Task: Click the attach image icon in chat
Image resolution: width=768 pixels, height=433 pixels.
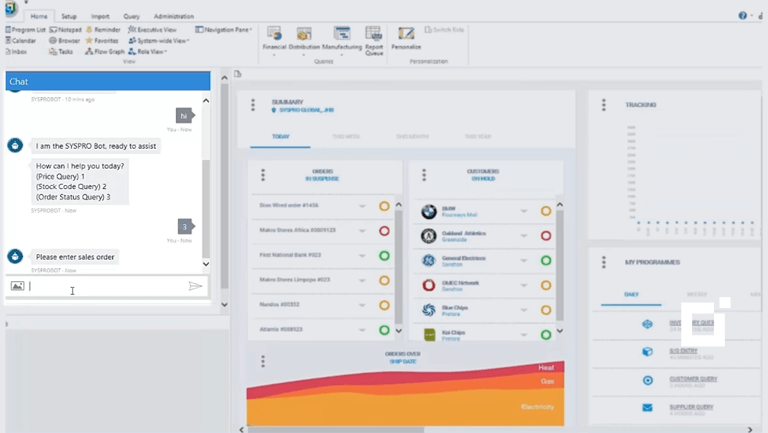Action: pyautogui.click(x=17, y=286)
